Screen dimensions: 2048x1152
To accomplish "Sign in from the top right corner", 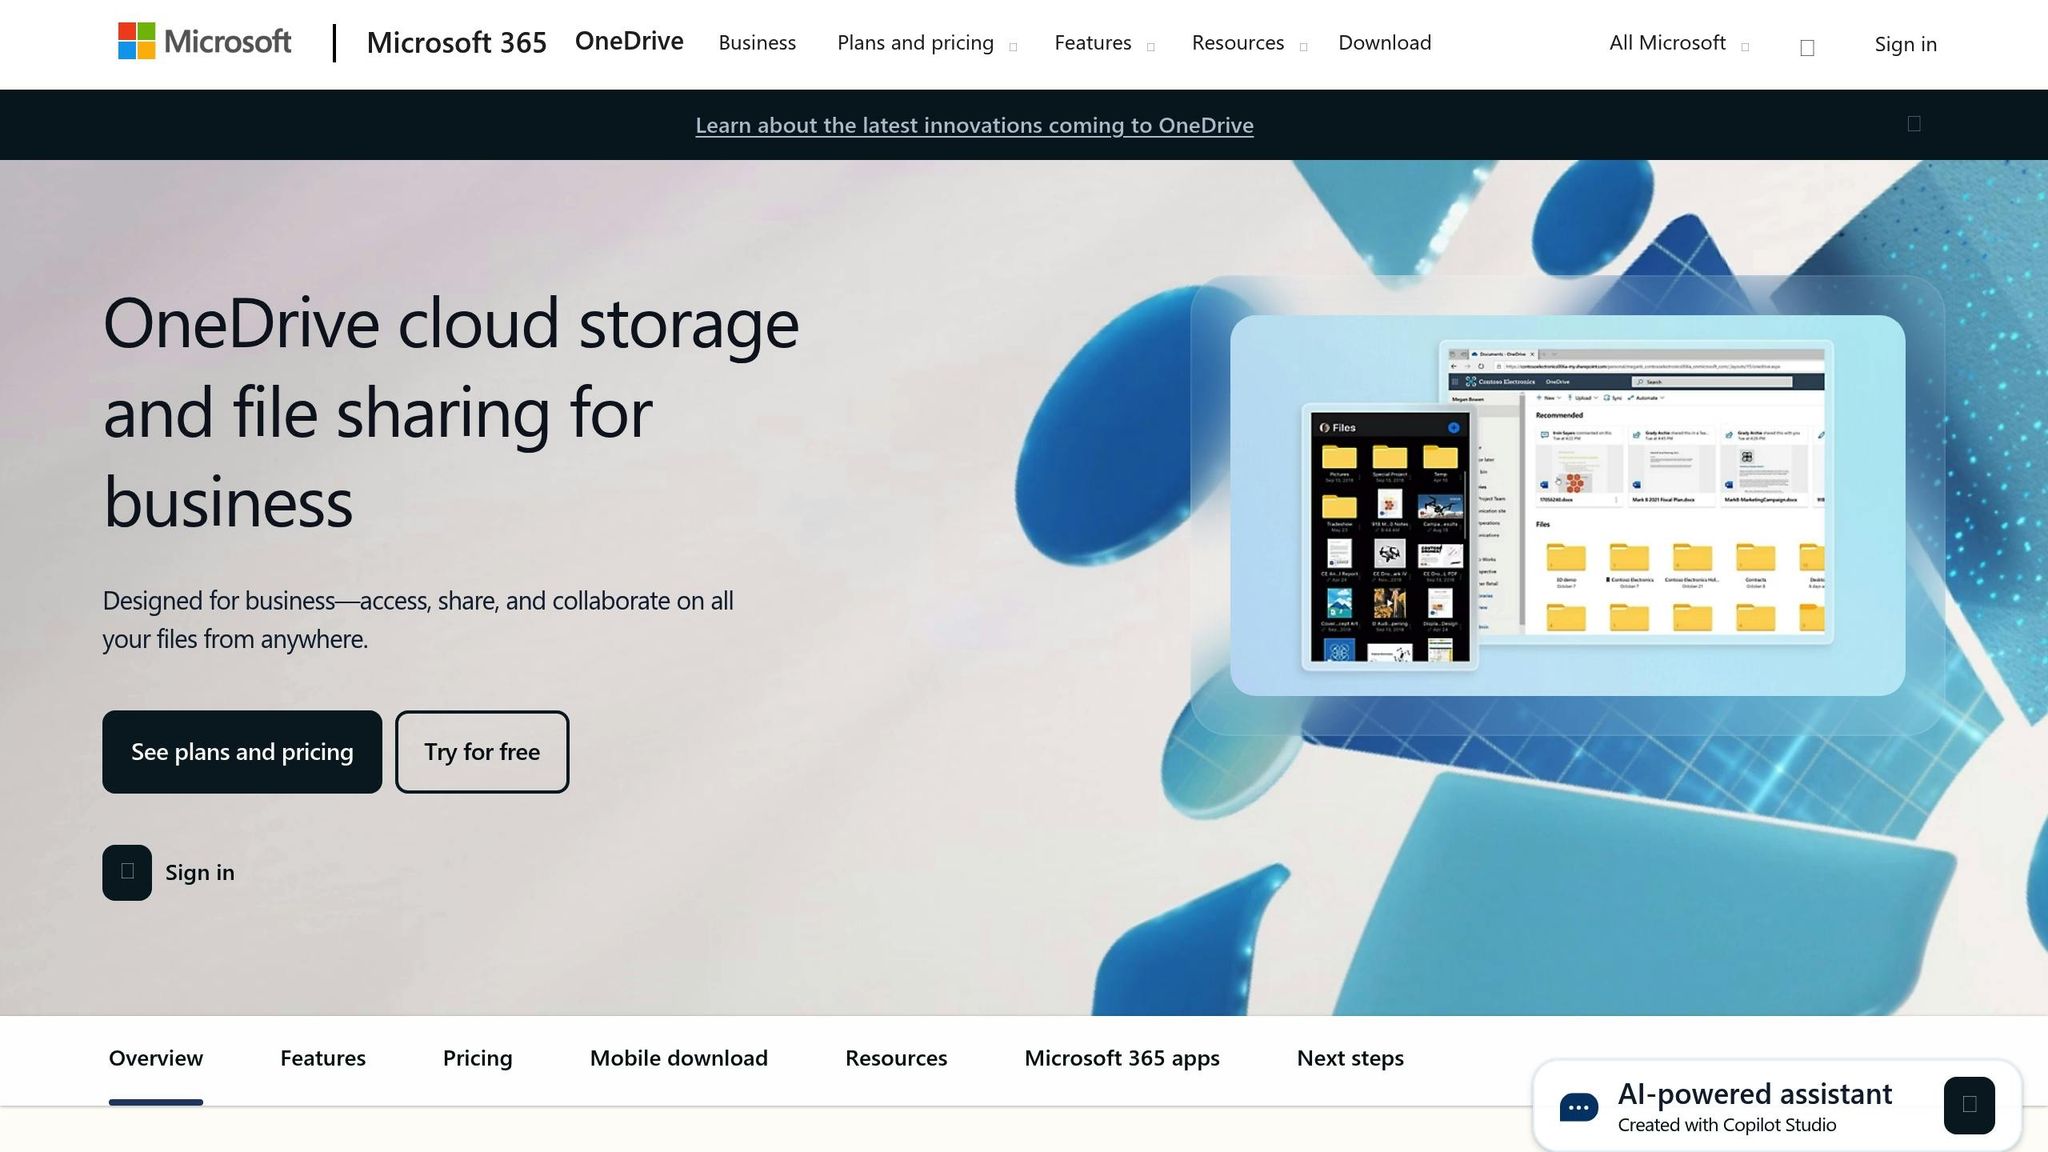I will pyautogui.click(x=1904, y=44).
